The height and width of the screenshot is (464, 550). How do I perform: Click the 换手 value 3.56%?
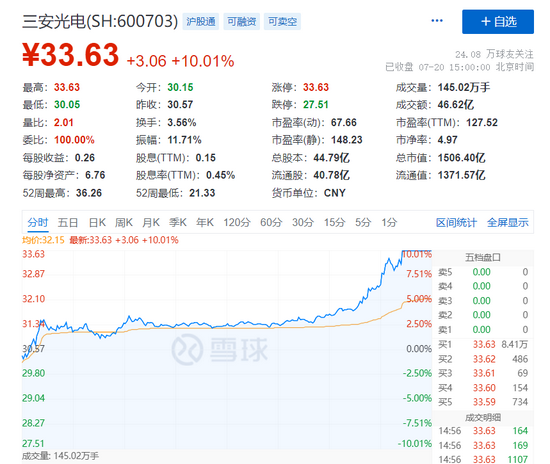coord(182,122)
